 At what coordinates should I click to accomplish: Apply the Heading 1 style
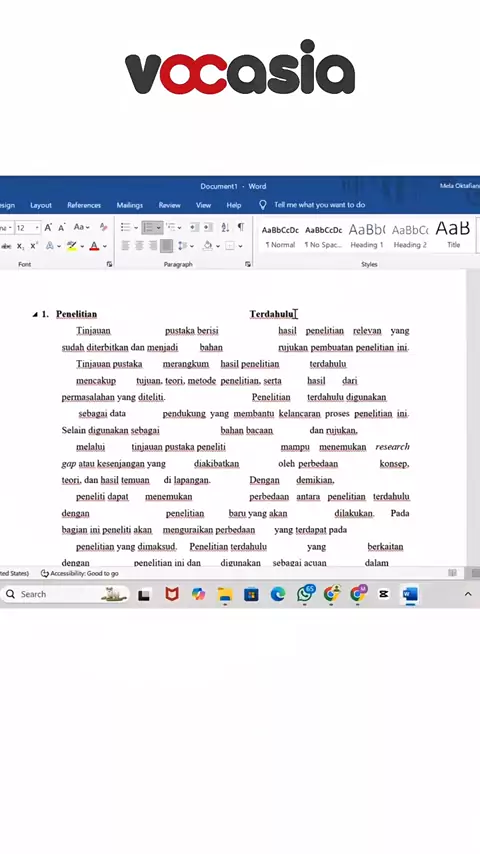pos(367,236)
